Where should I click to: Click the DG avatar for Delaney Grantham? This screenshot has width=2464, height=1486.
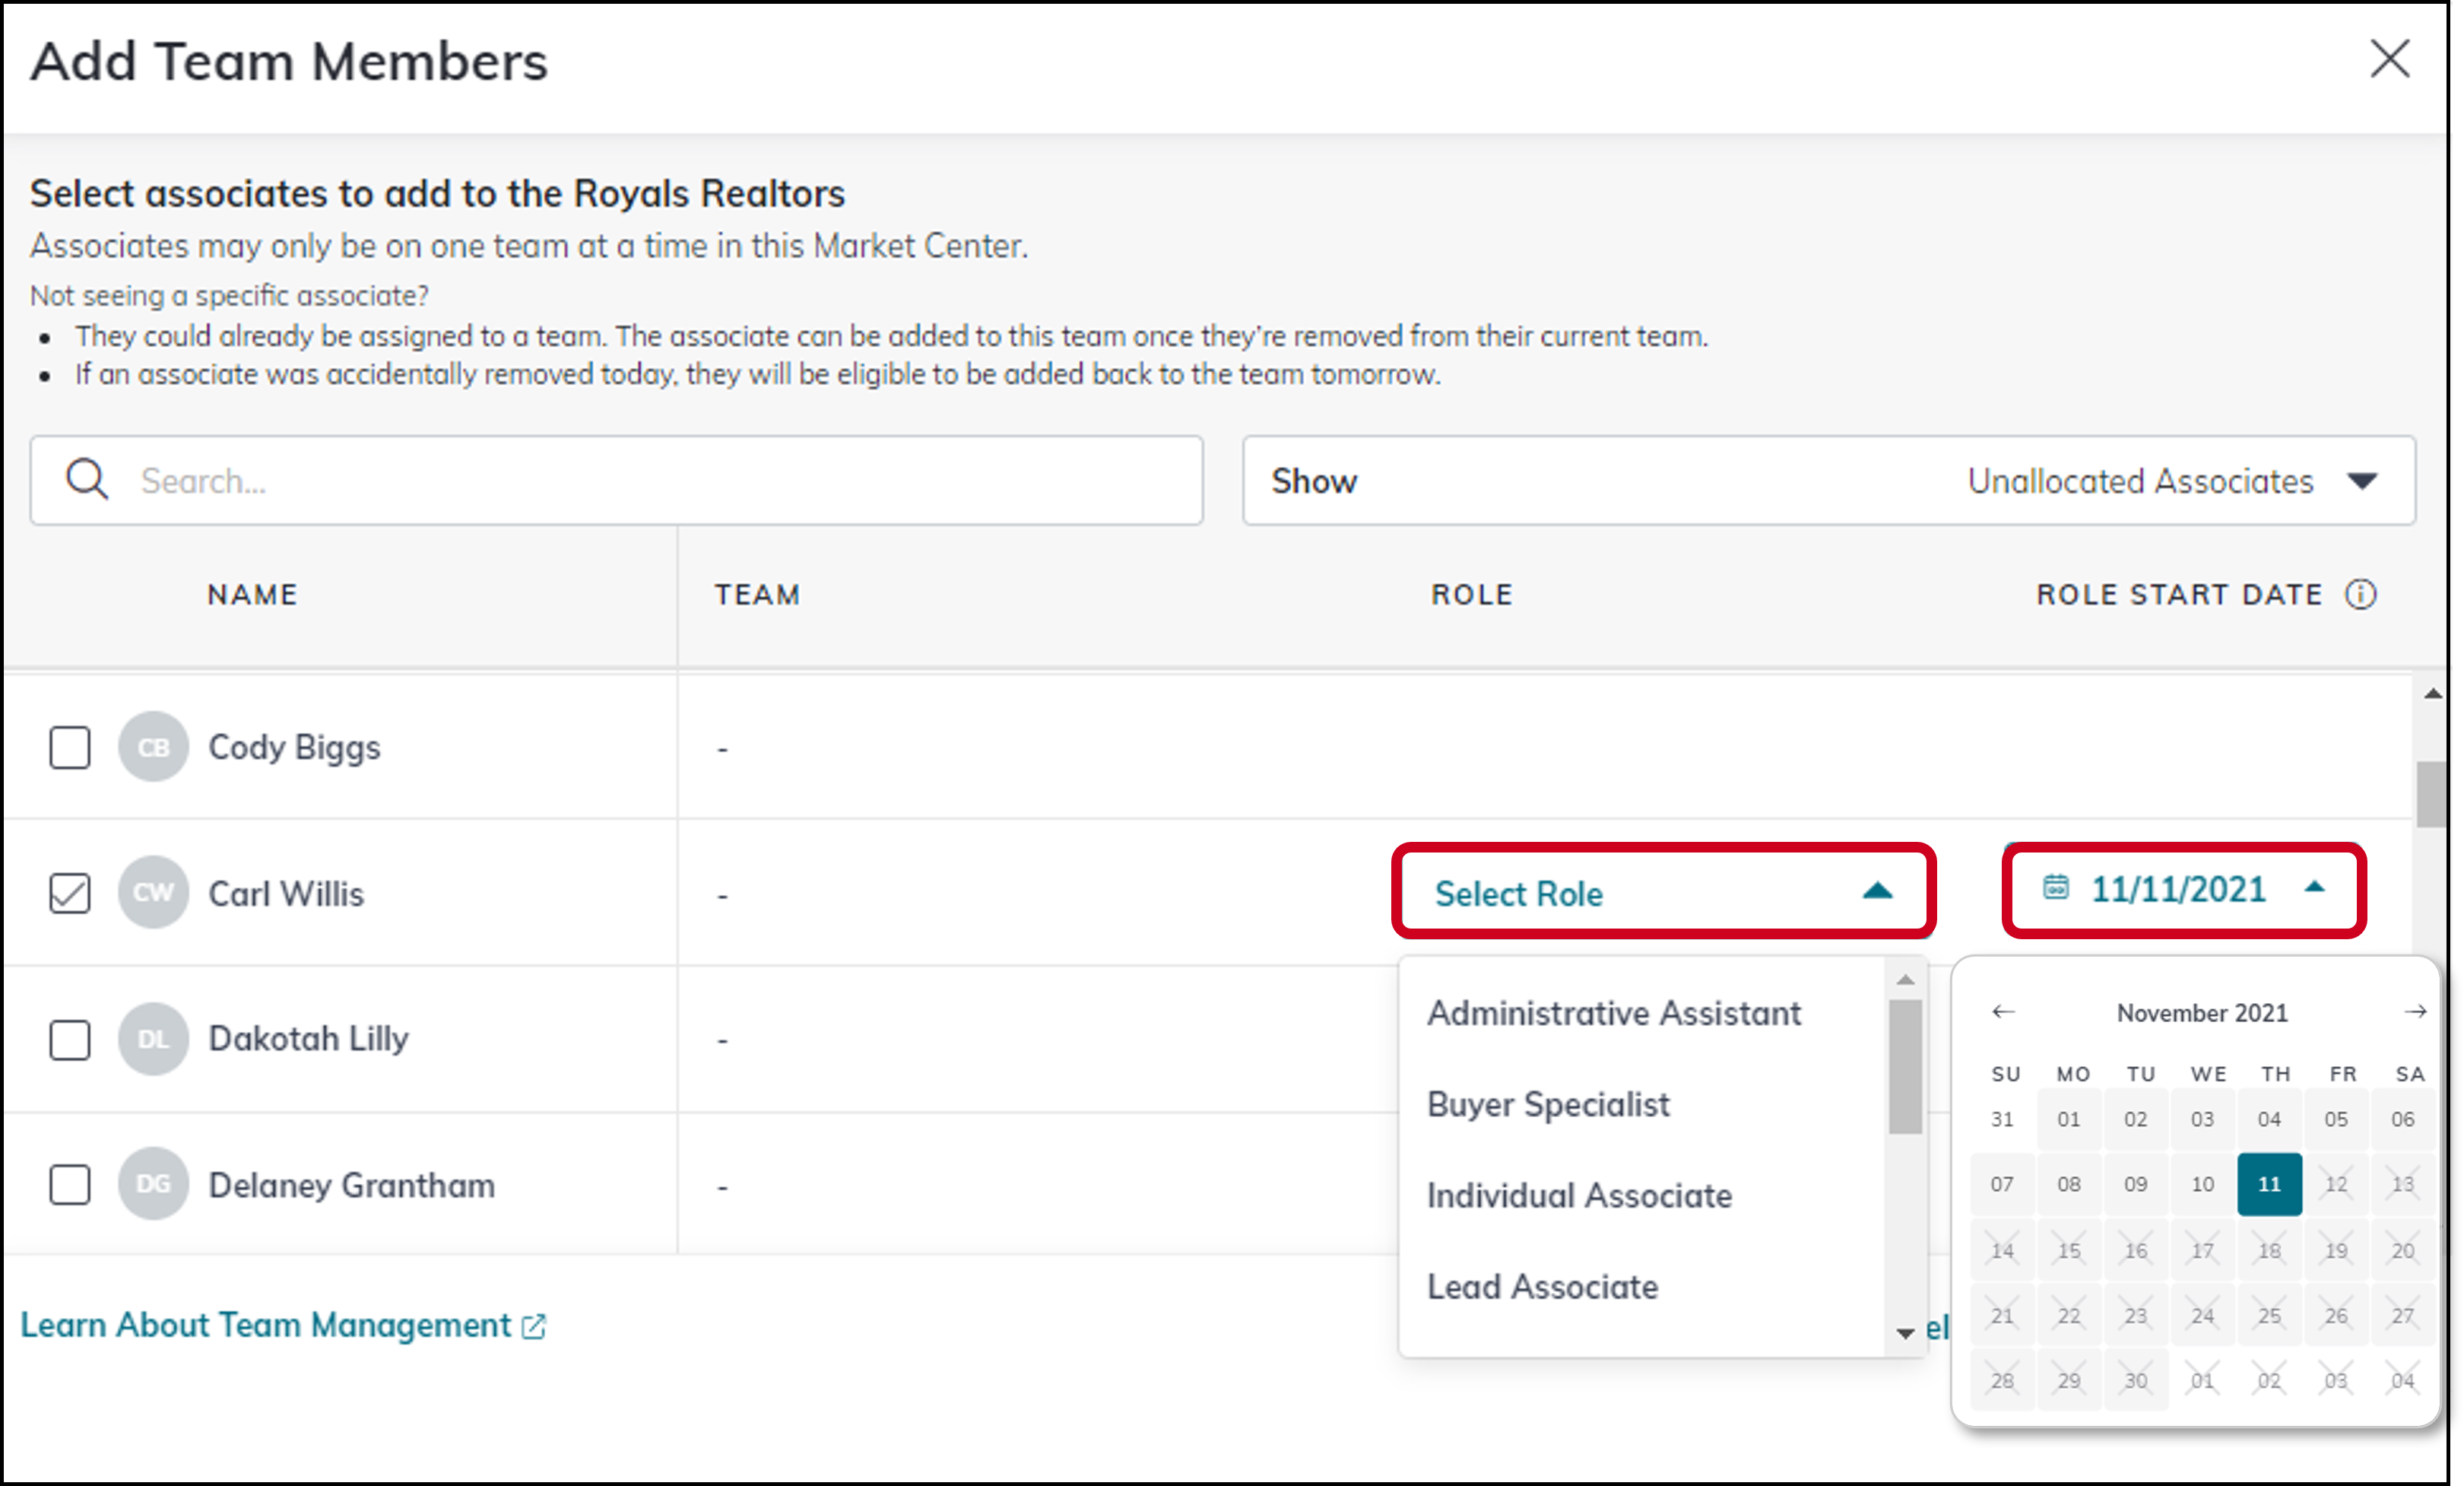[153, 1184]
